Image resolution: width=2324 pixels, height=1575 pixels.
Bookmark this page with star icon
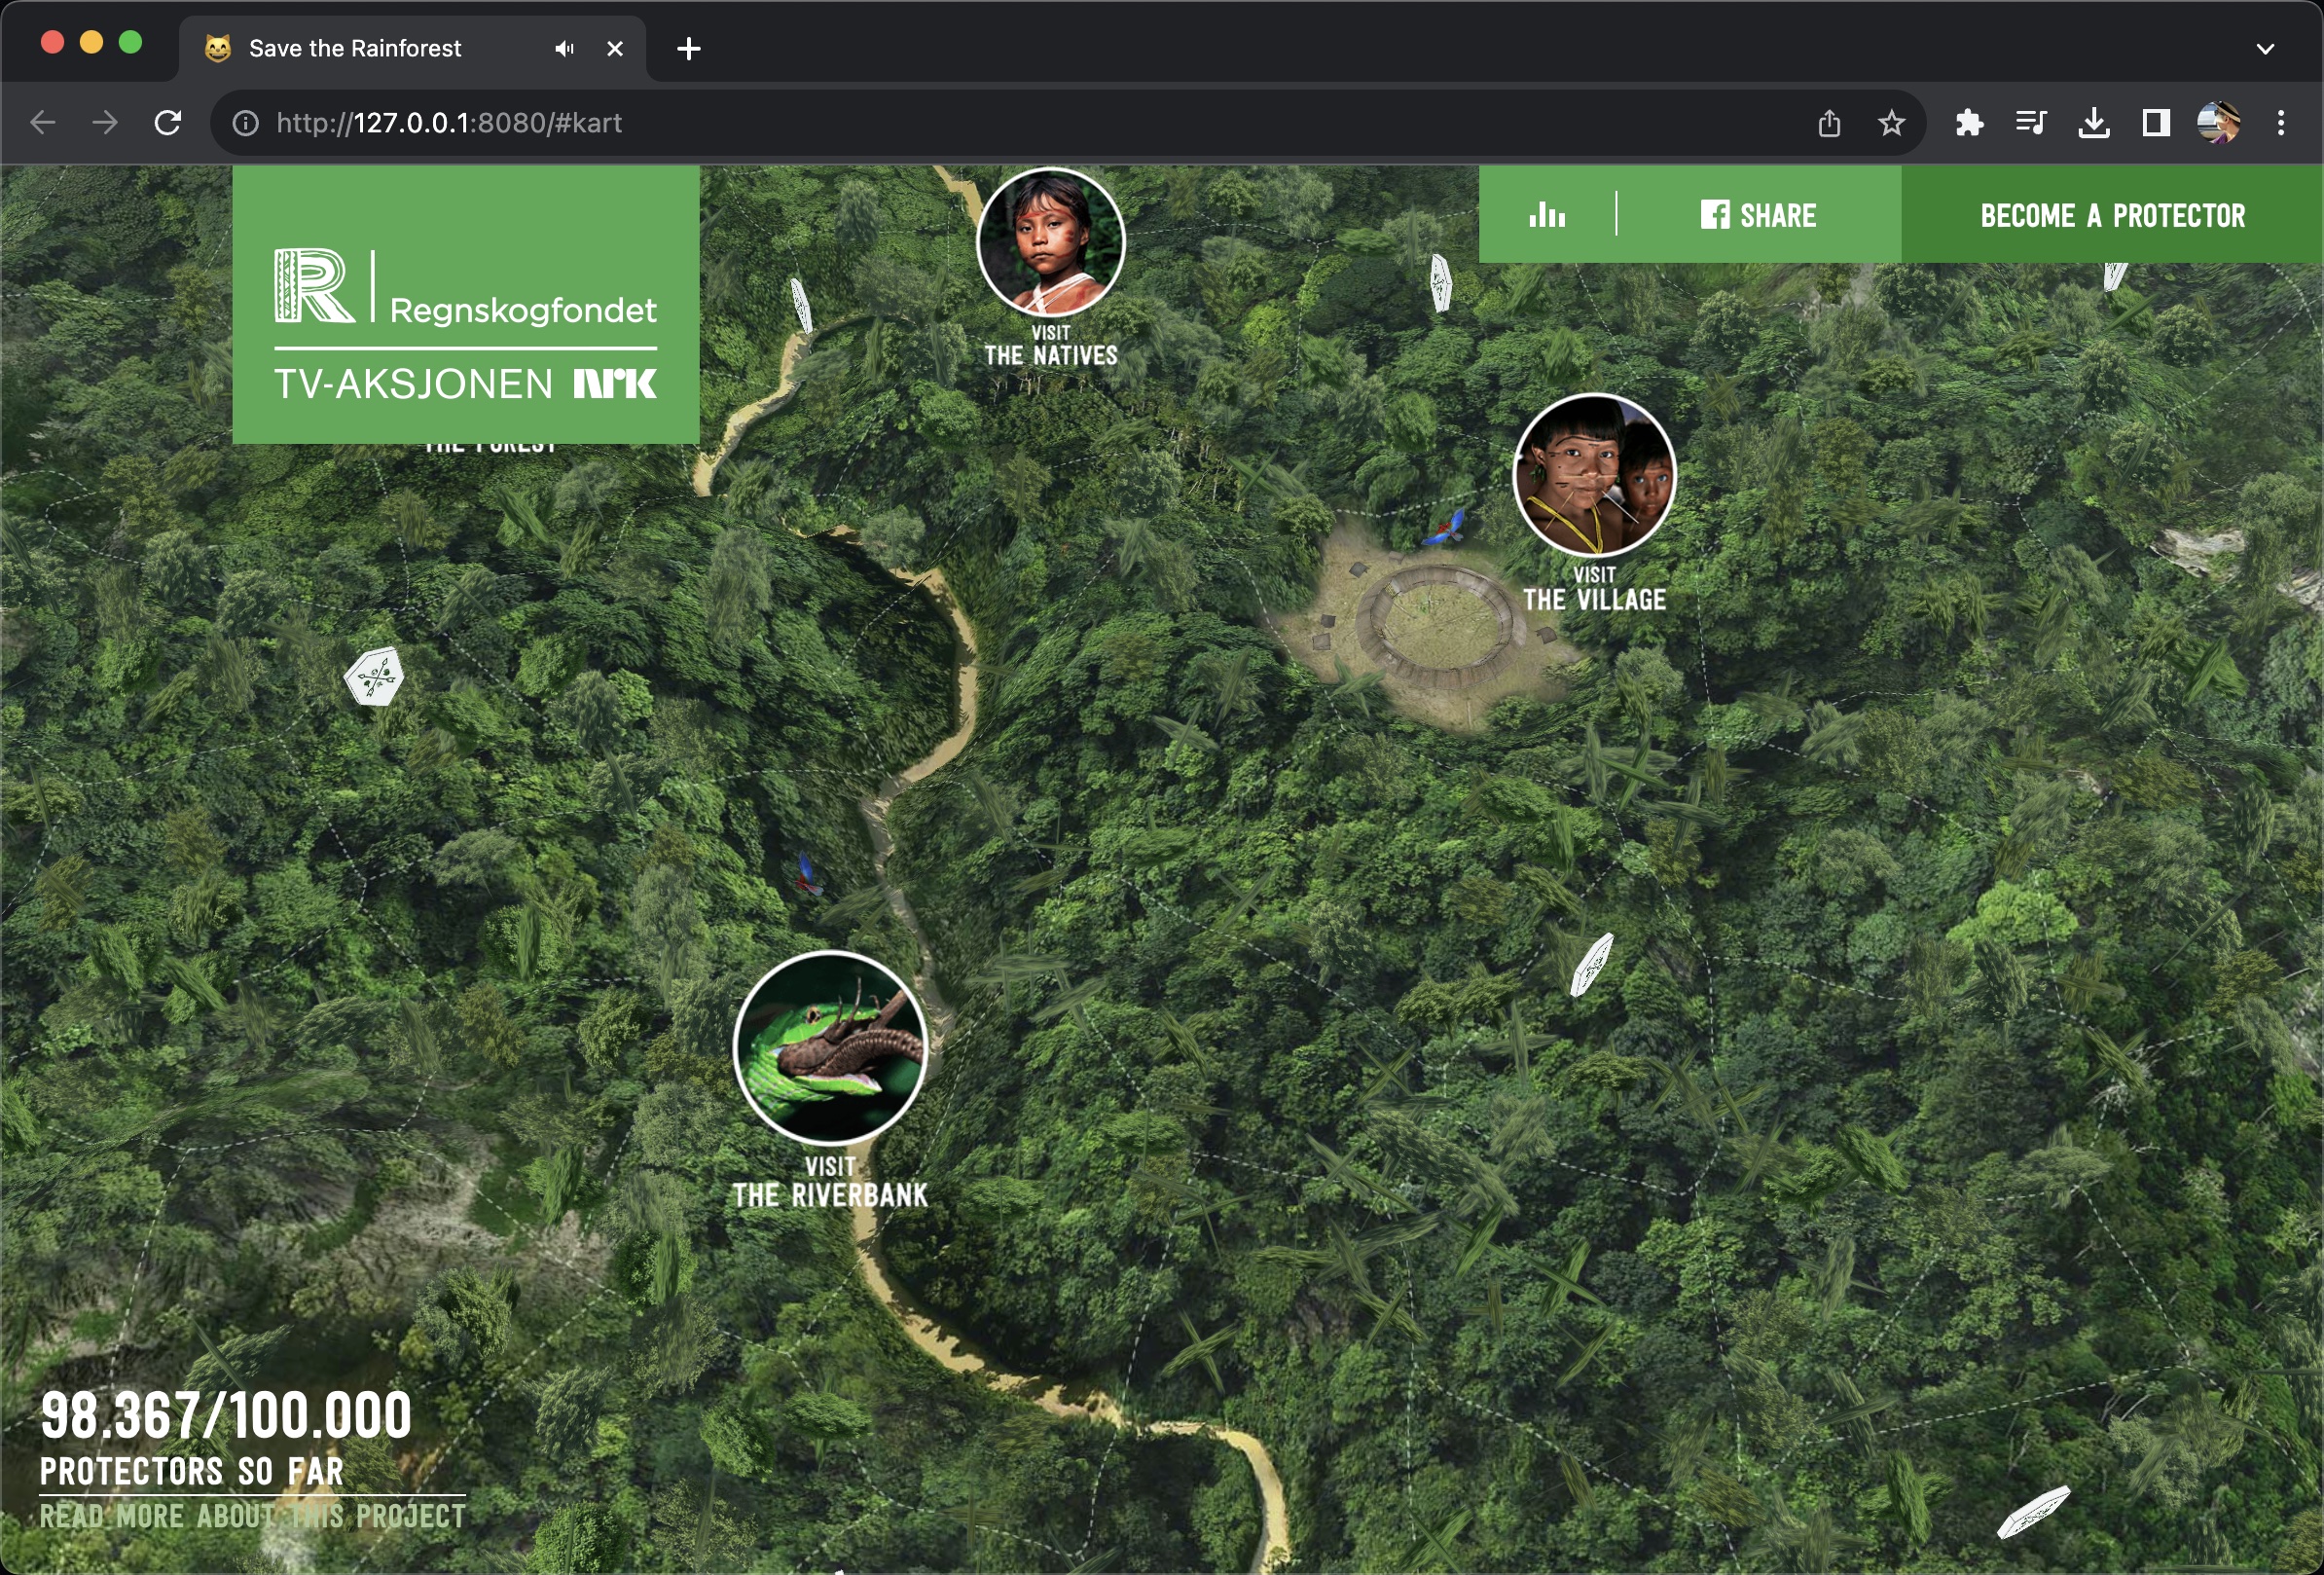(x=1890, y=123)
